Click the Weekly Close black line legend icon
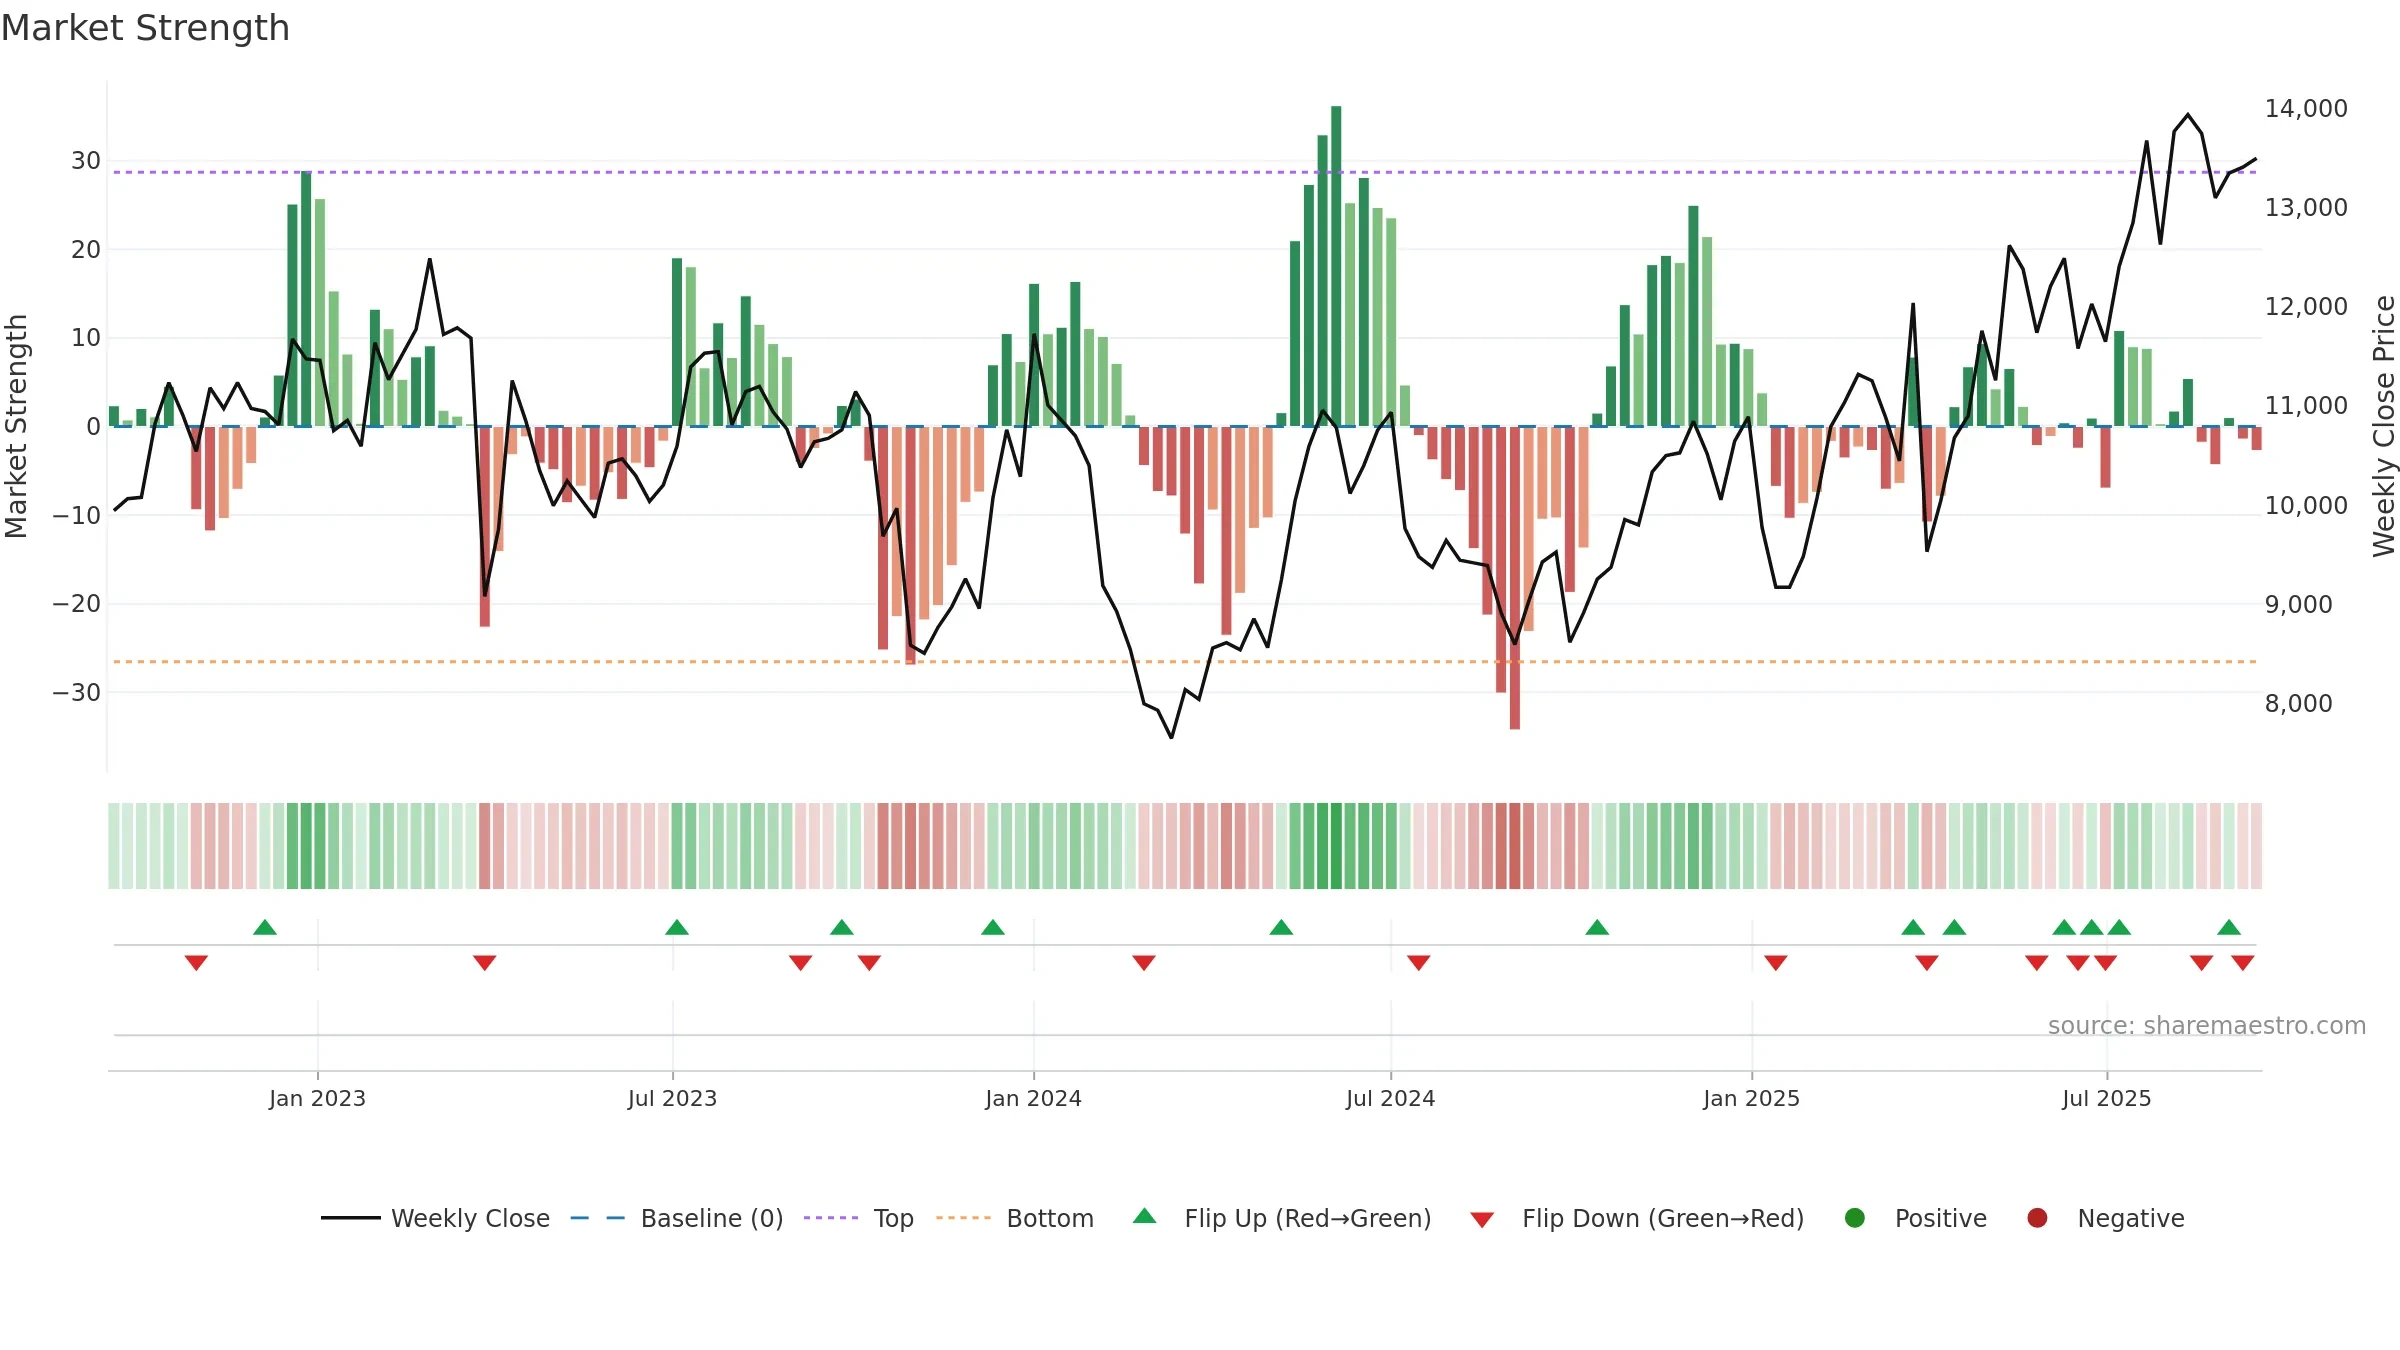This screenshot has height=1350, width=2400. [350, 1218]
